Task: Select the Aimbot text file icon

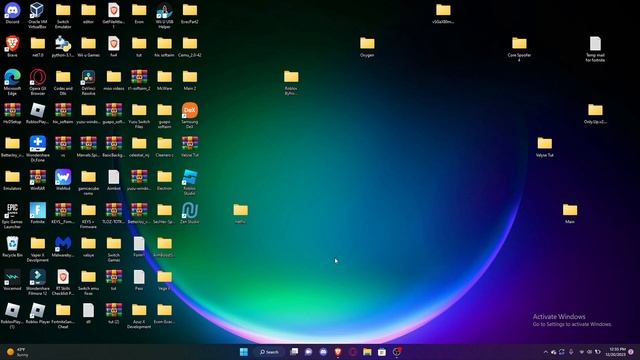Action: coord(113,180)
